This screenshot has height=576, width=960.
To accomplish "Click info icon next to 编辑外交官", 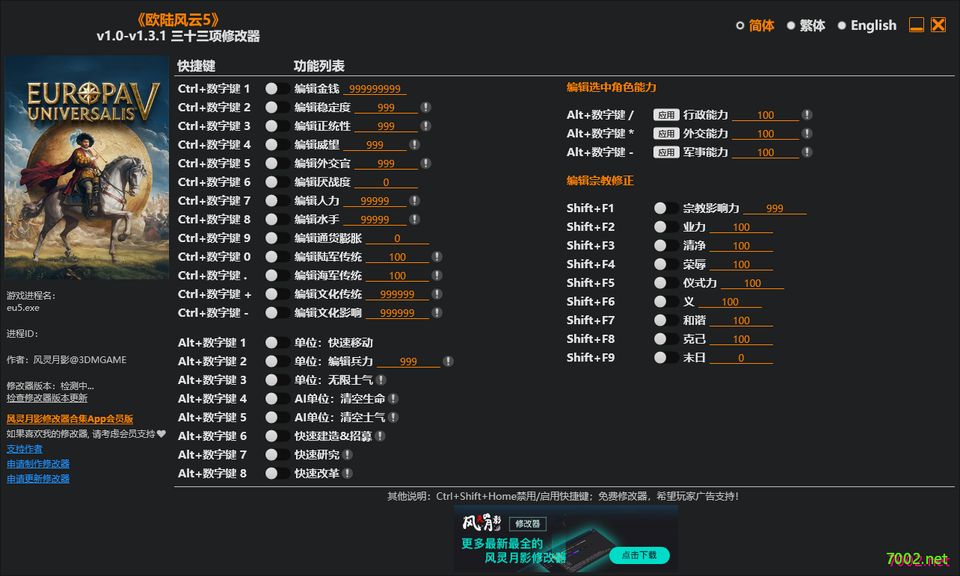I will point(426,163).
